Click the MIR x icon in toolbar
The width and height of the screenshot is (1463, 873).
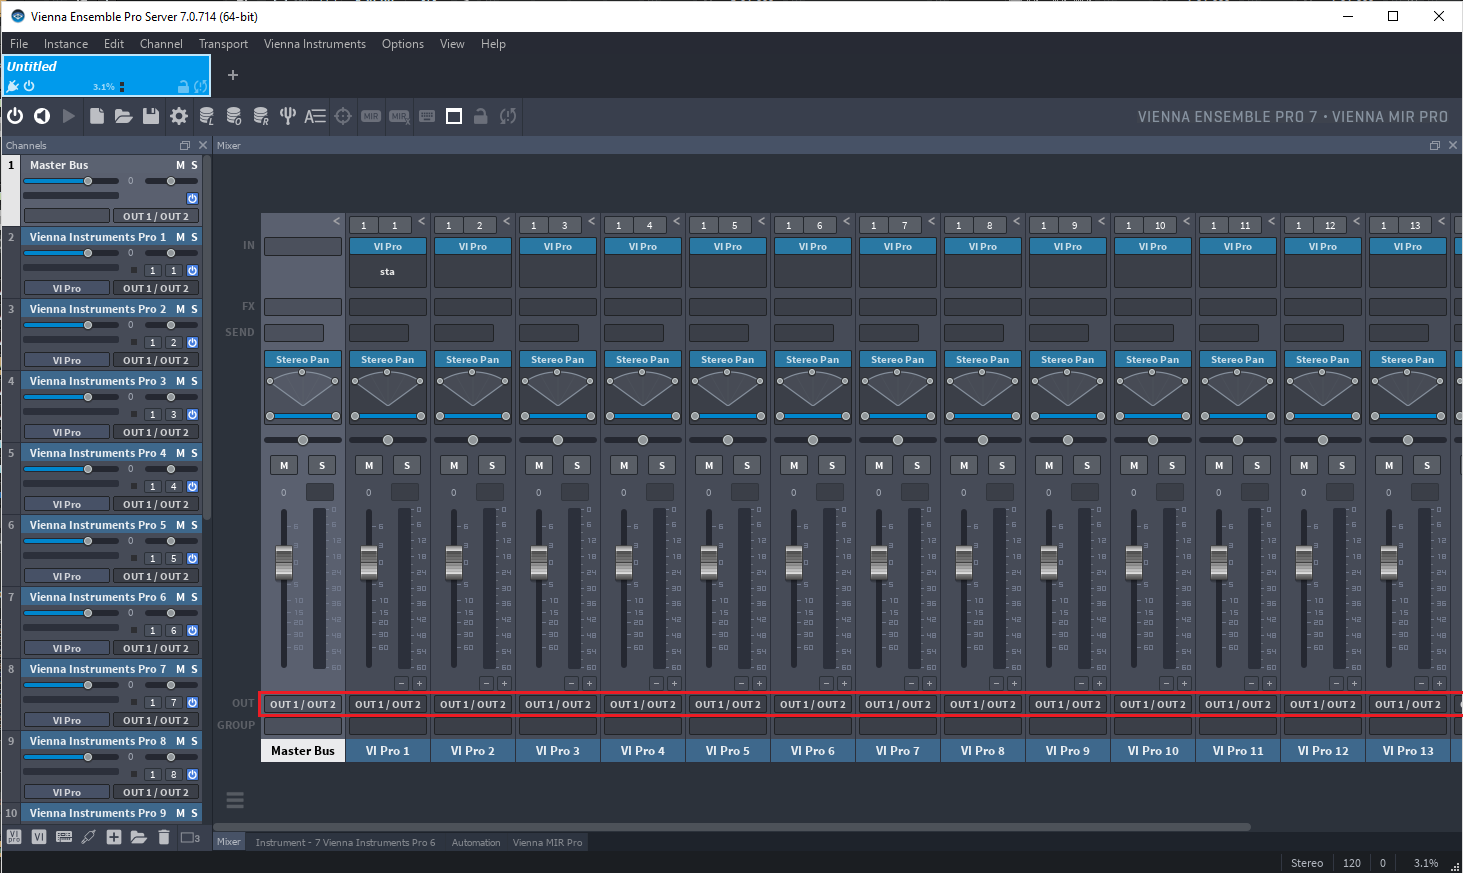[x=399, y=116]
